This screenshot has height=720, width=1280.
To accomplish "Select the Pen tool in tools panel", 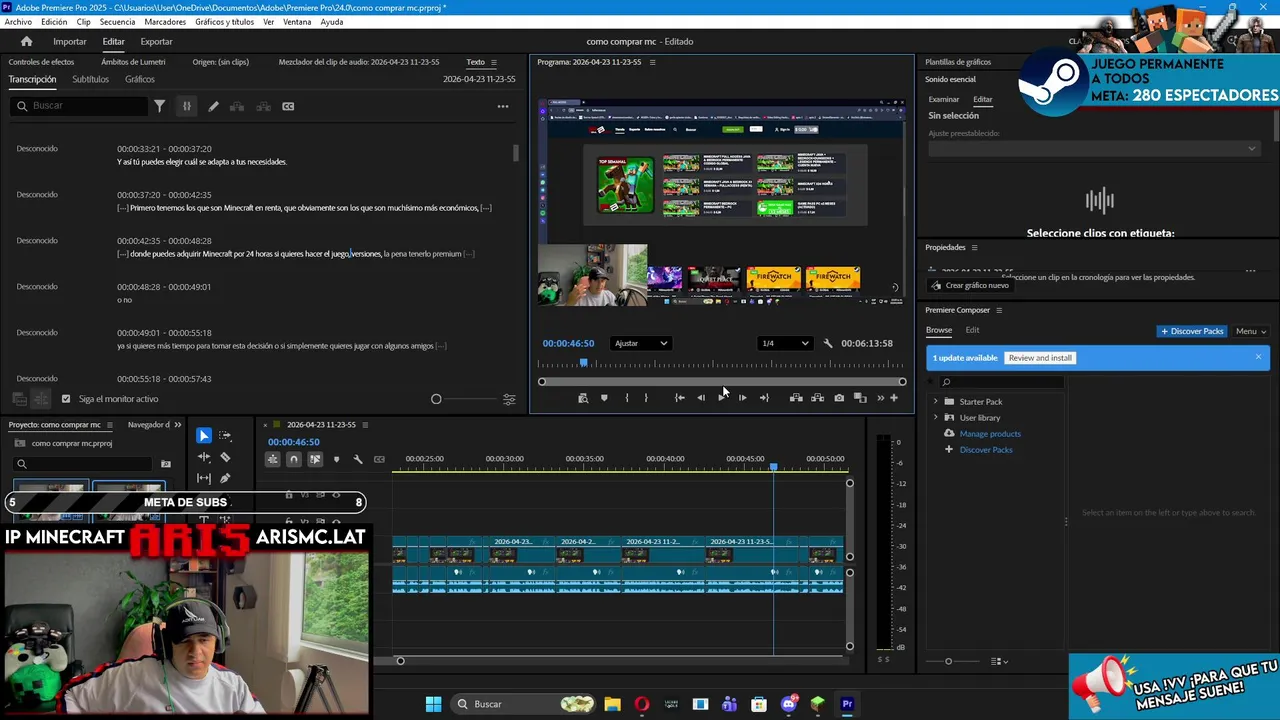I will click(x=225, y=478).
